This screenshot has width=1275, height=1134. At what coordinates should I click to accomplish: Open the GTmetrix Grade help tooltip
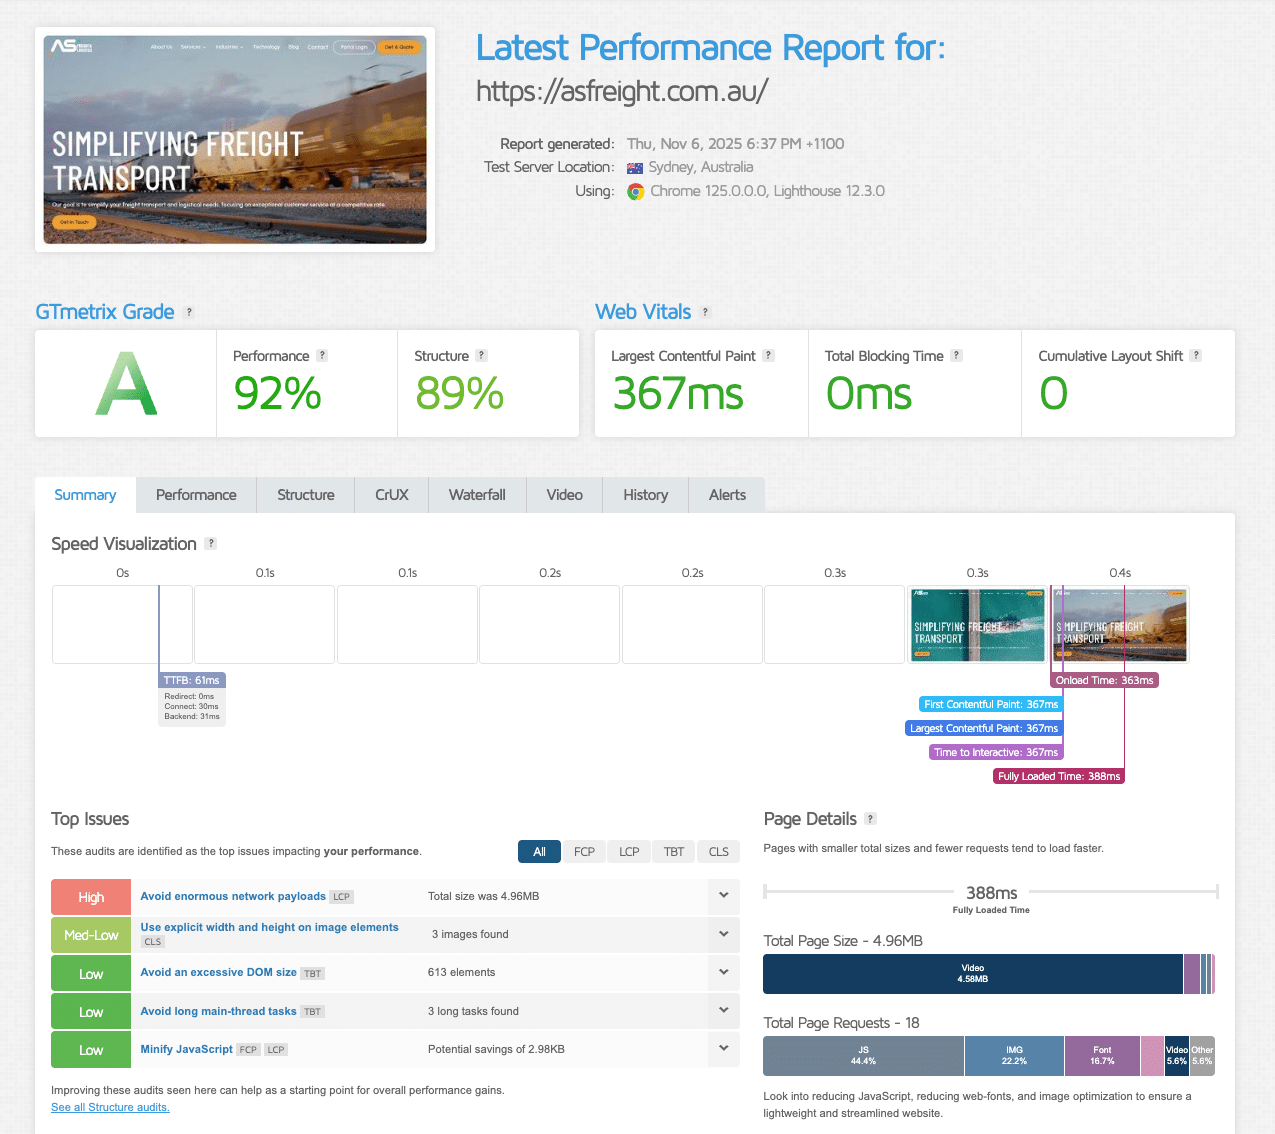click(189, 312)
